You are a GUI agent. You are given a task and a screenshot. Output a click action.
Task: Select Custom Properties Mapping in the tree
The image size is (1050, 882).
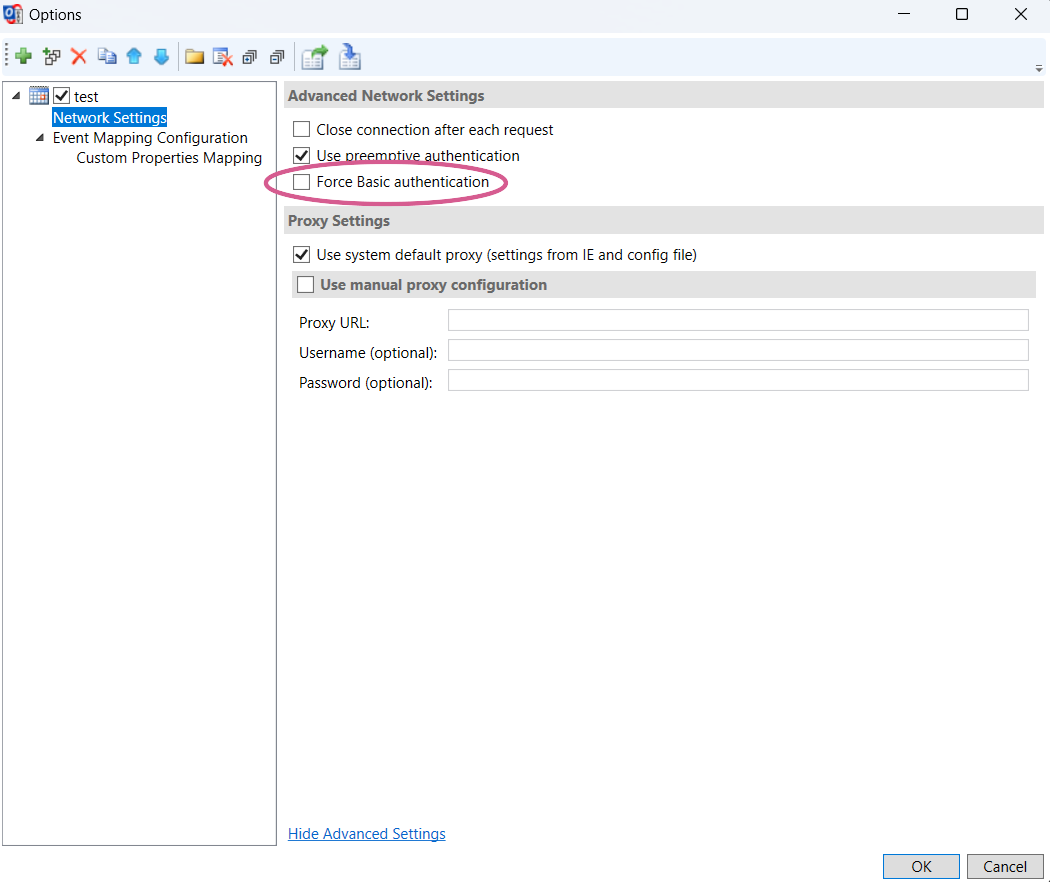tap(169, 158)
